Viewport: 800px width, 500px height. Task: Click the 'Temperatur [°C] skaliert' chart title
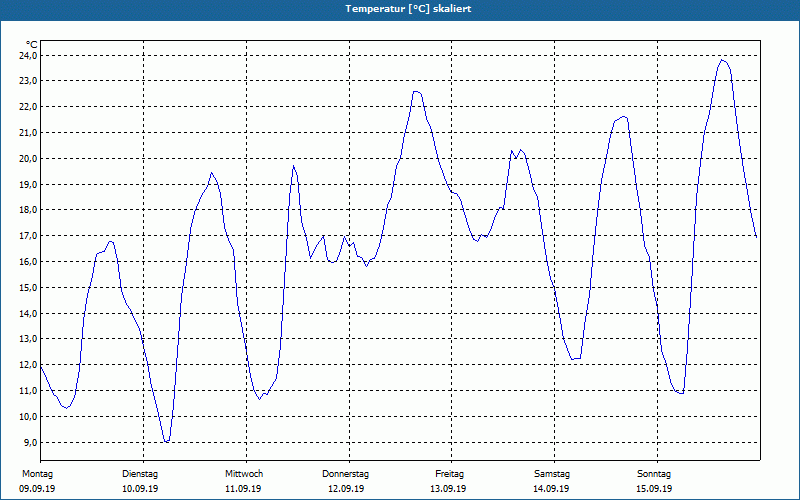[408, 9]
